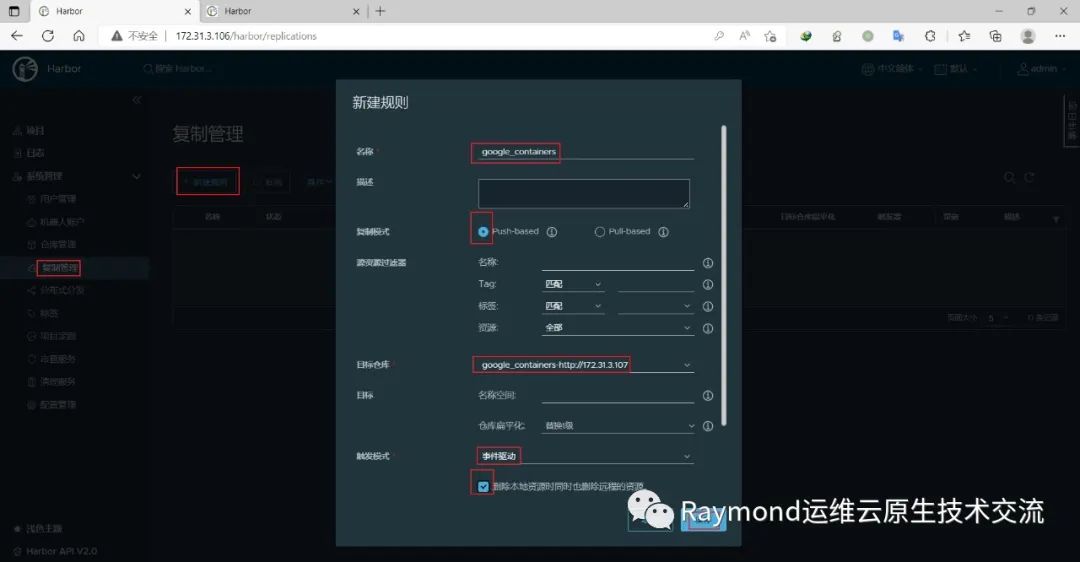Click the 新建规则 button behind the dialog

(208, 182)
